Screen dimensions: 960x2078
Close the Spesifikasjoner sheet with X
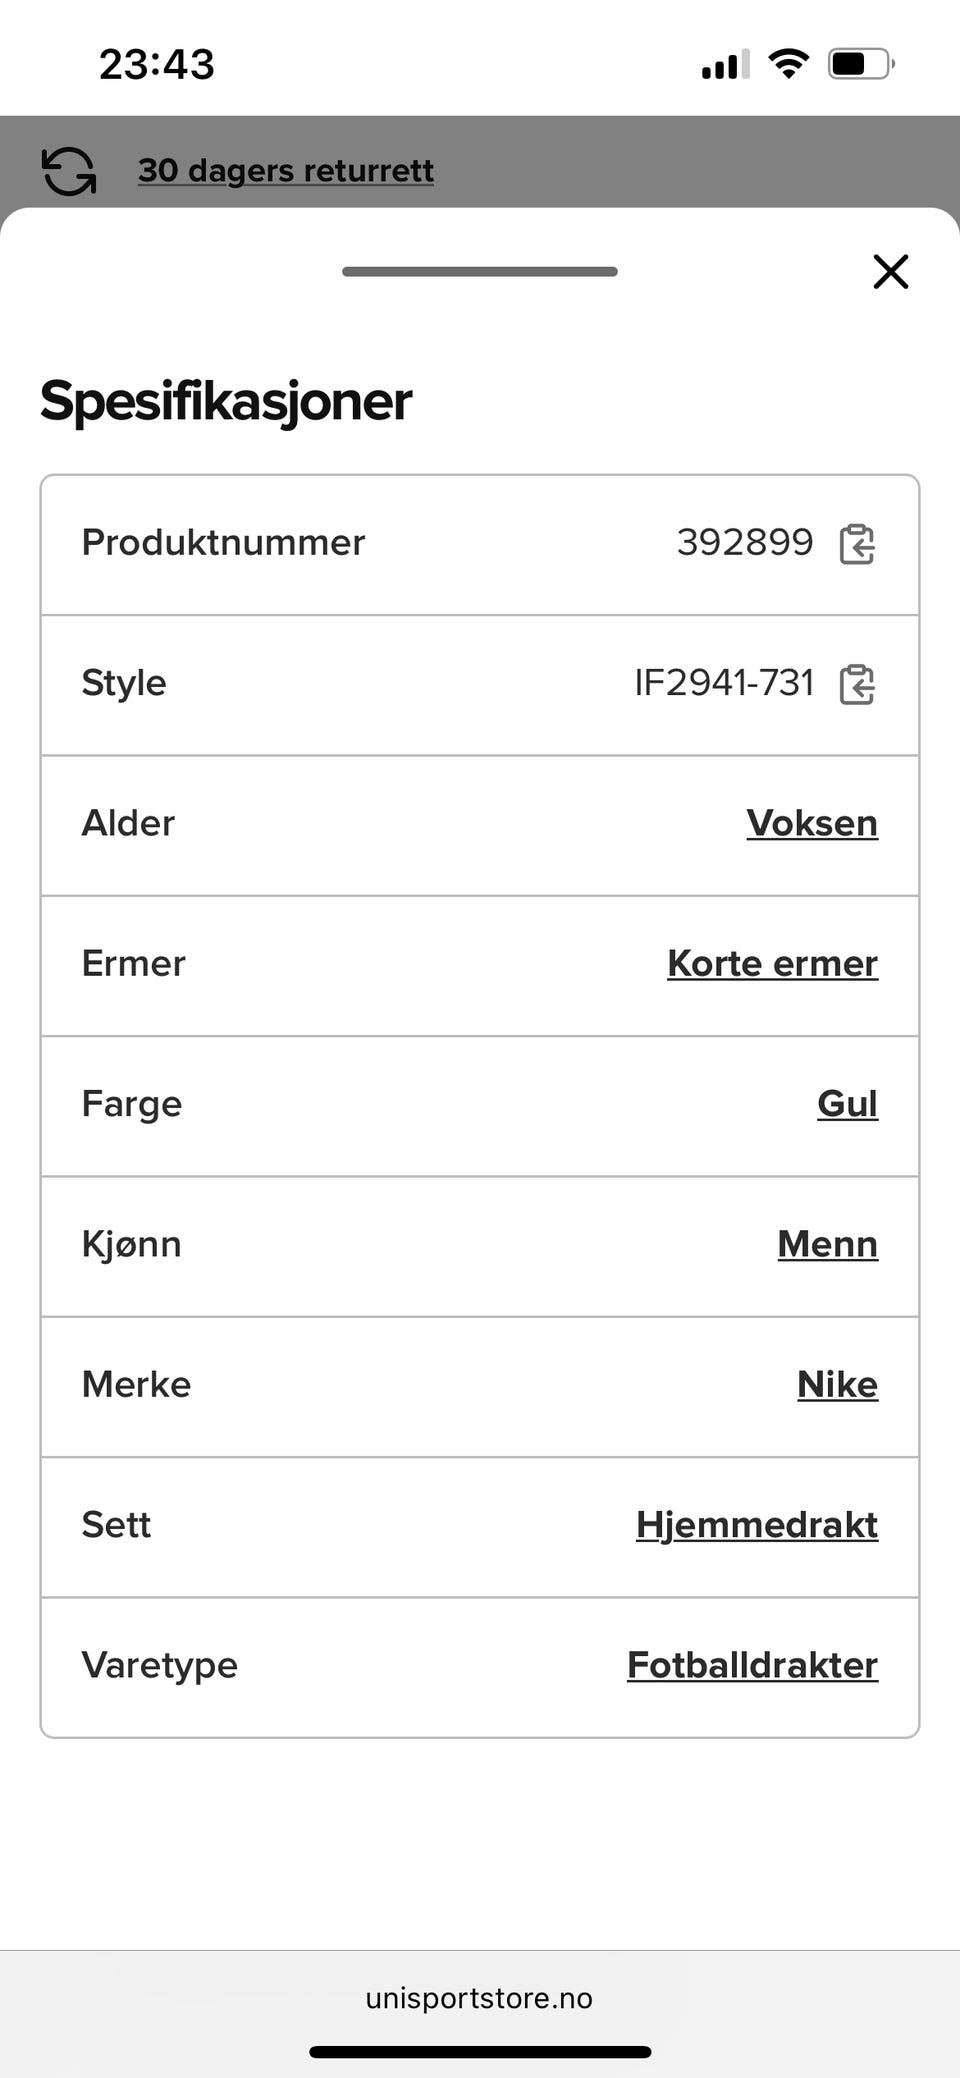pyautogui.click(x=890, y=271)
